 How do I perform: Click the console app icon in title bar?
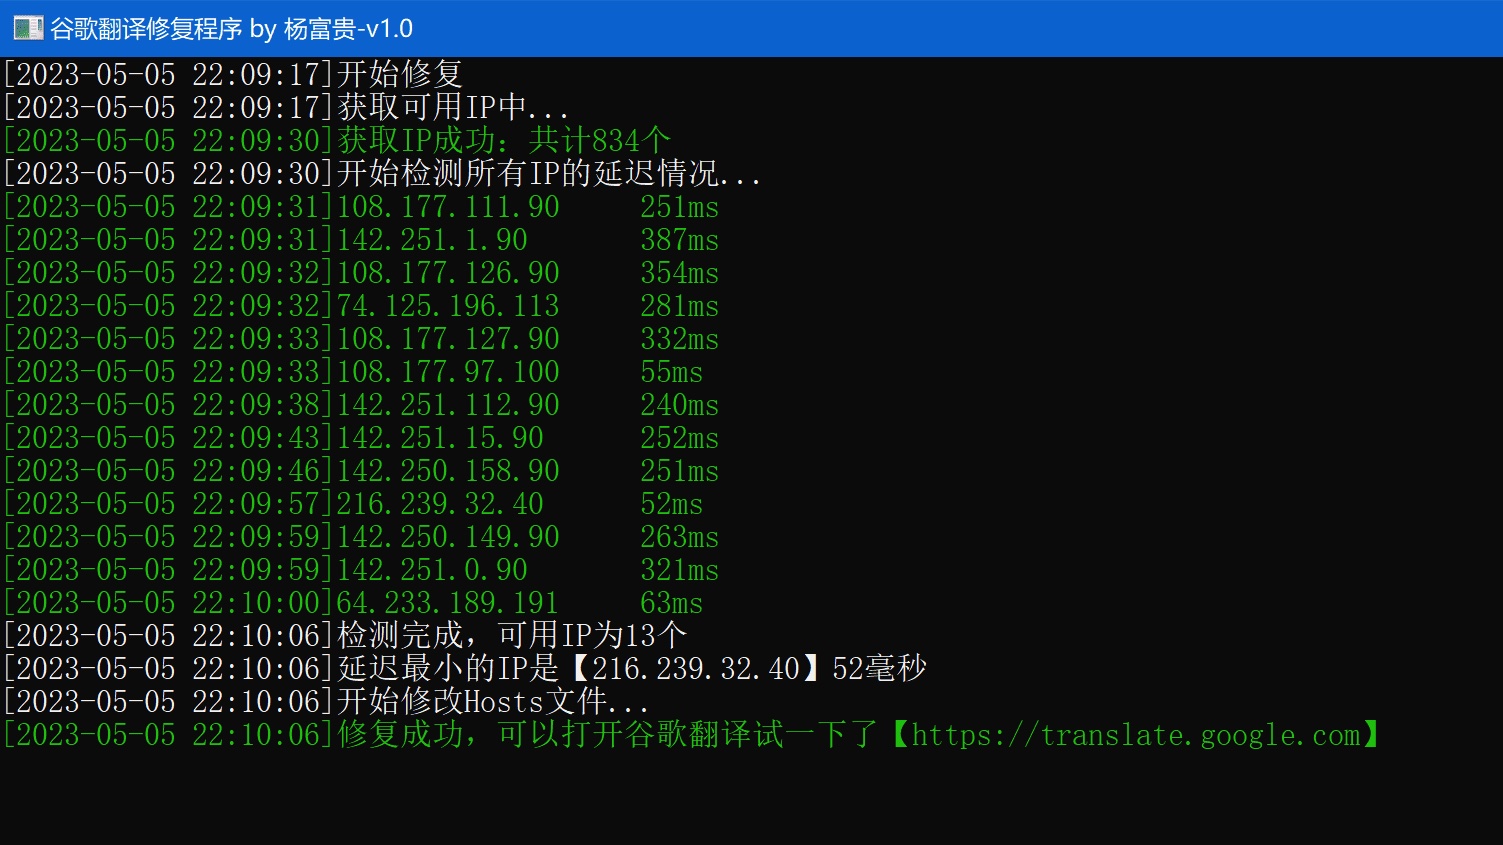tap(27, 28)
